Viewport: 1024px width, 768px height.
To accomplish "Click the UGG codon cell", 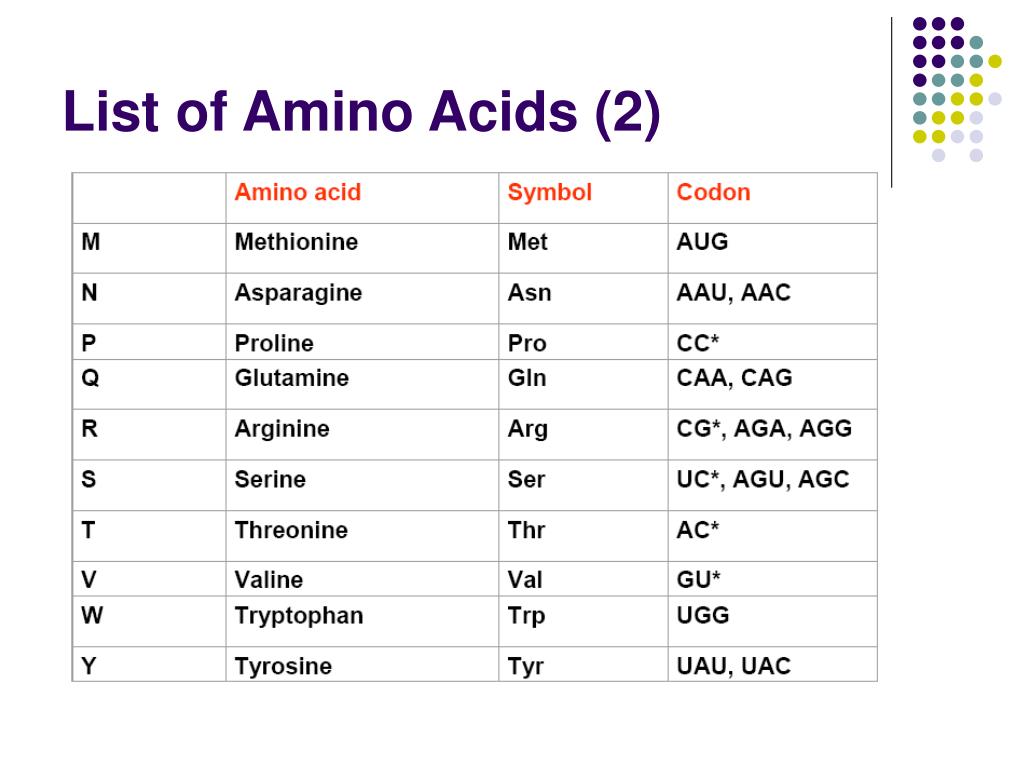I will click(773, 622).
